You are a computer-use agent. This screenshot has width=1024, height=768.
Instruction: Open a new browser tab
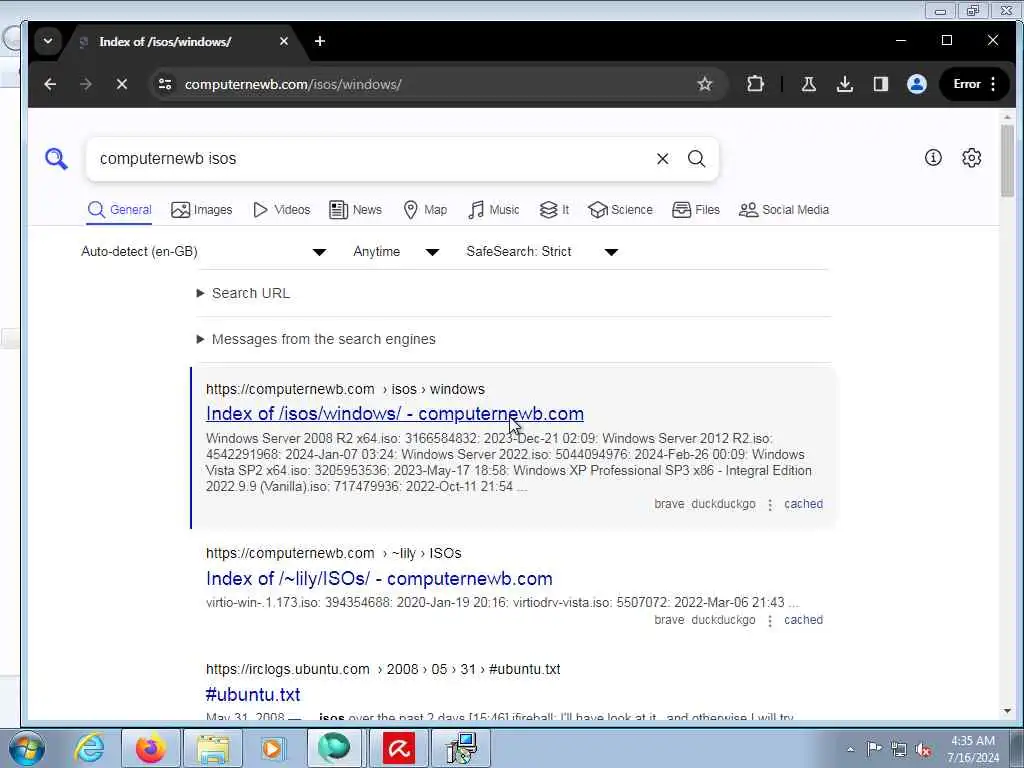(x=320, y=41)
